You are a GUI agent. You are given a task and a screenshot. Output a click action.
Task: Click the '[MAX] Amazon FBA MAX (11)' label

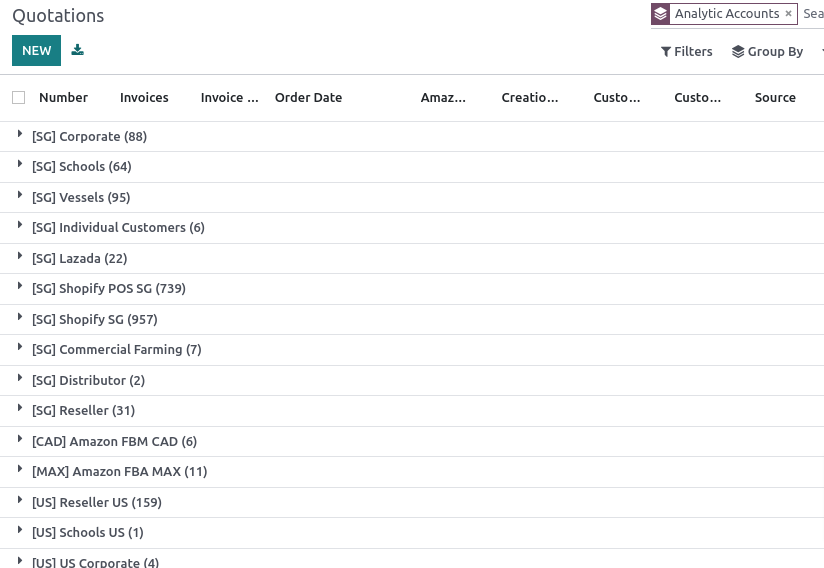coord(119,471)
